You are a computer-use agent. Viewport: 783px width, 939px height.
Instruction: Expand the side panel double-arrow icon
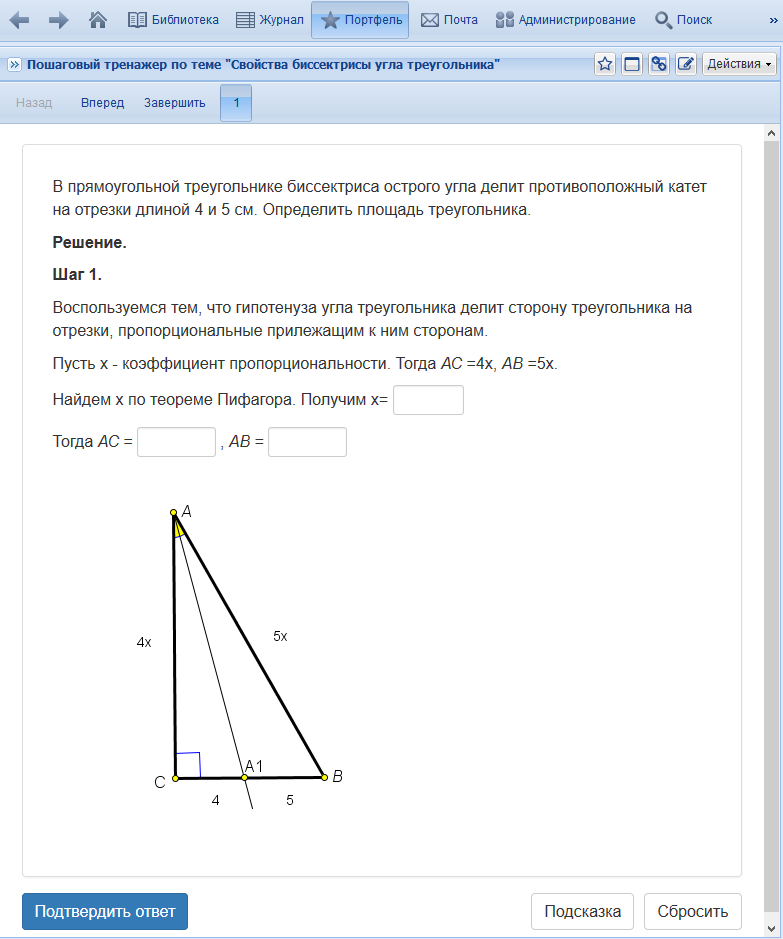click(x=14, y=64)
